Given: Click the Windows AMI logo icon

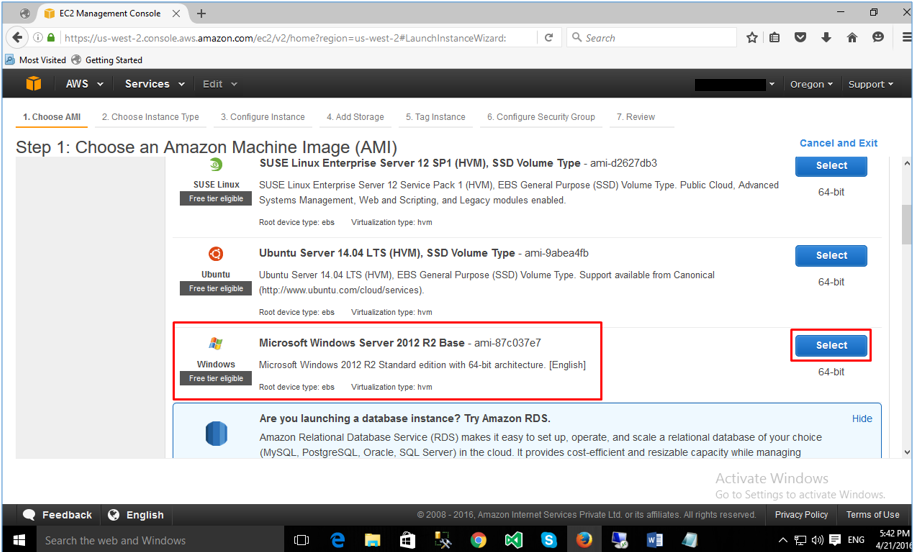Looking at the screenshot, I should tap(215, 343).
